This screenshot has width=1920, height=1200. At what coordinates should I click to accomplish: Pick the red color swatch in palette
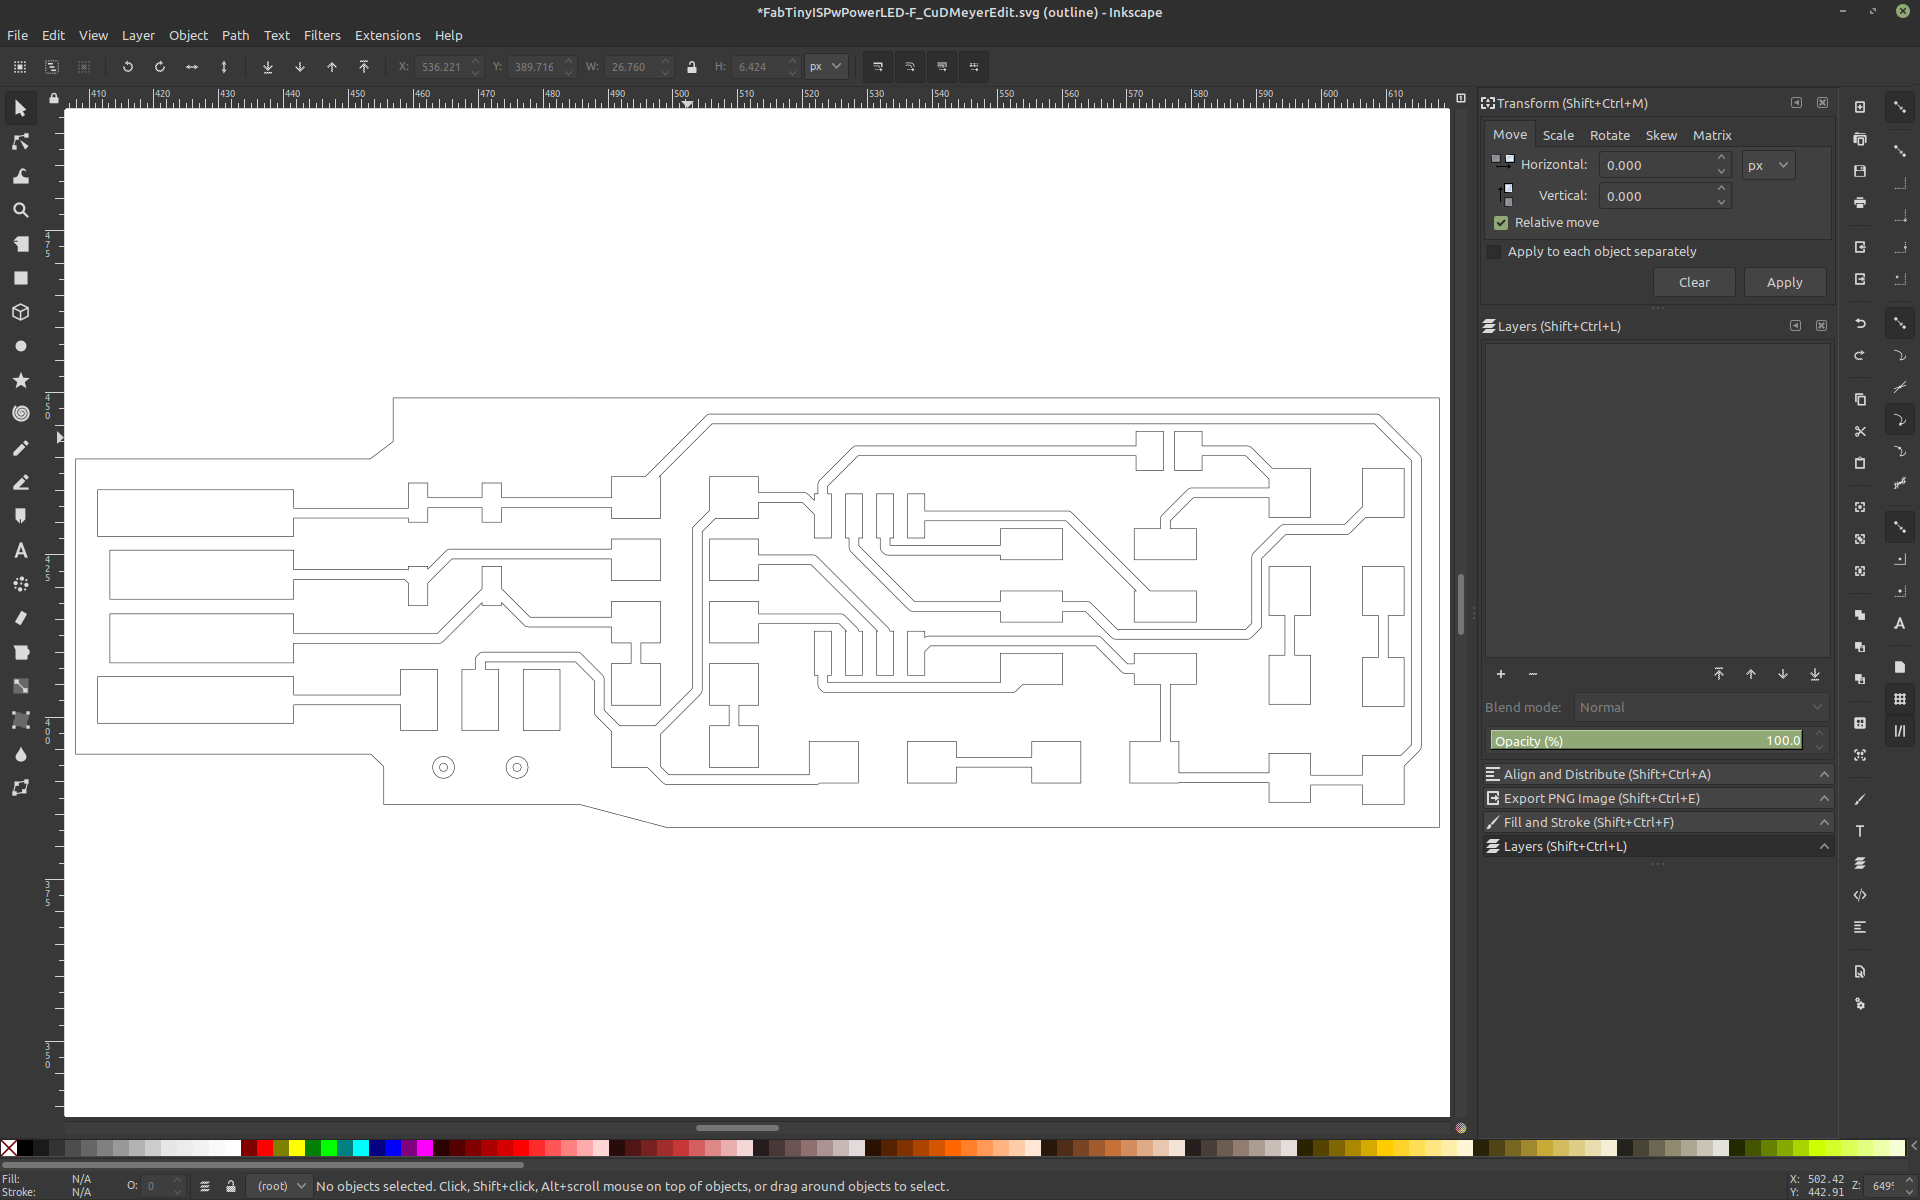click(x=265, y=1148)
